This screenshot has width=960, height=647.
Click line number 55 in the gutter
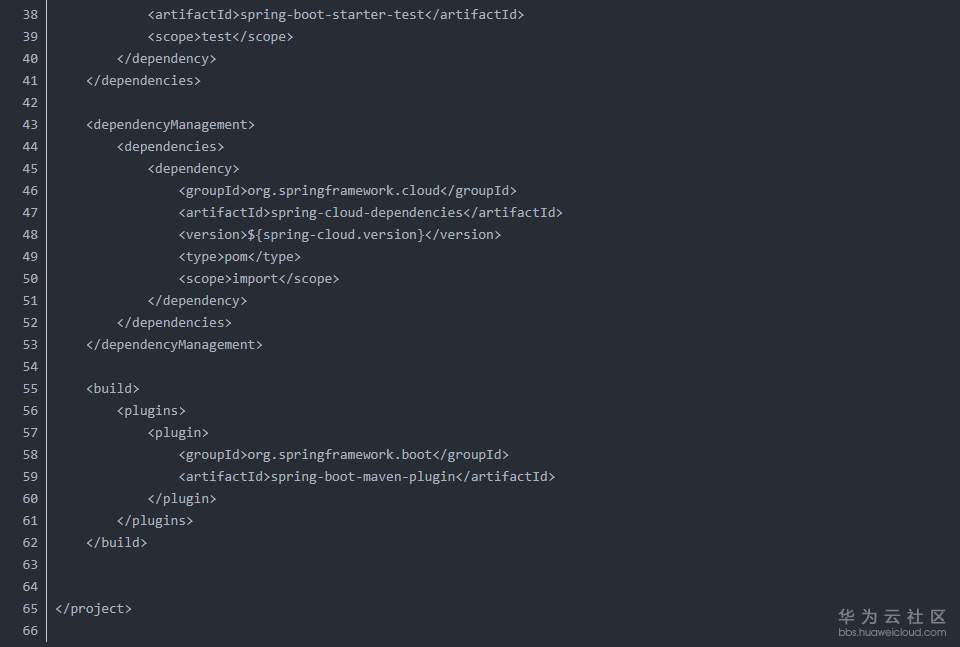pyautogui.click(x=29, y=389)
